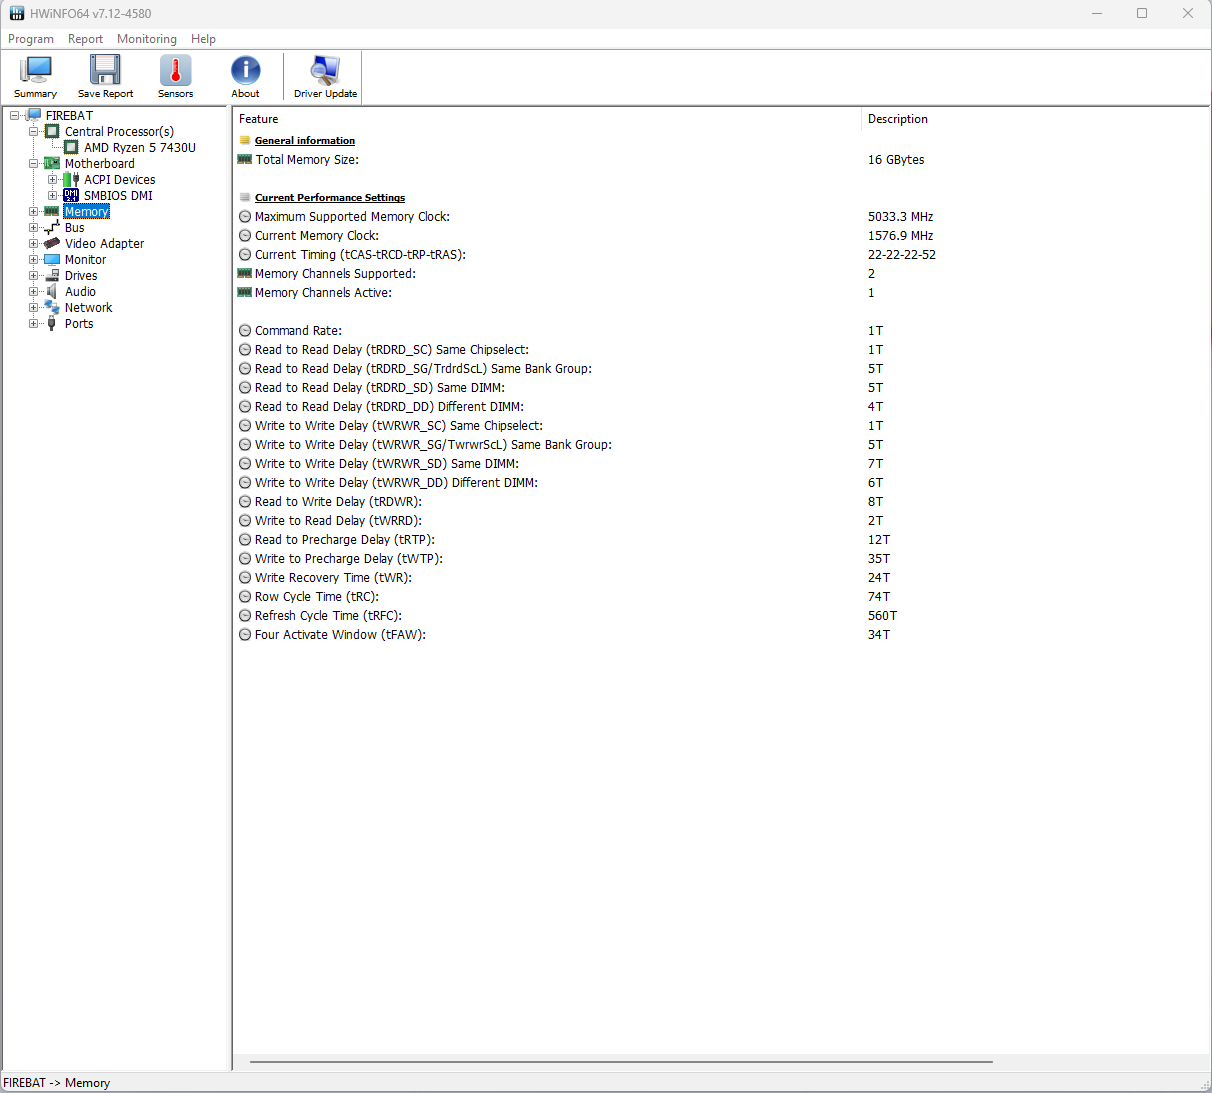
Task: Click the General information folder icon
Action: [245, 140]
